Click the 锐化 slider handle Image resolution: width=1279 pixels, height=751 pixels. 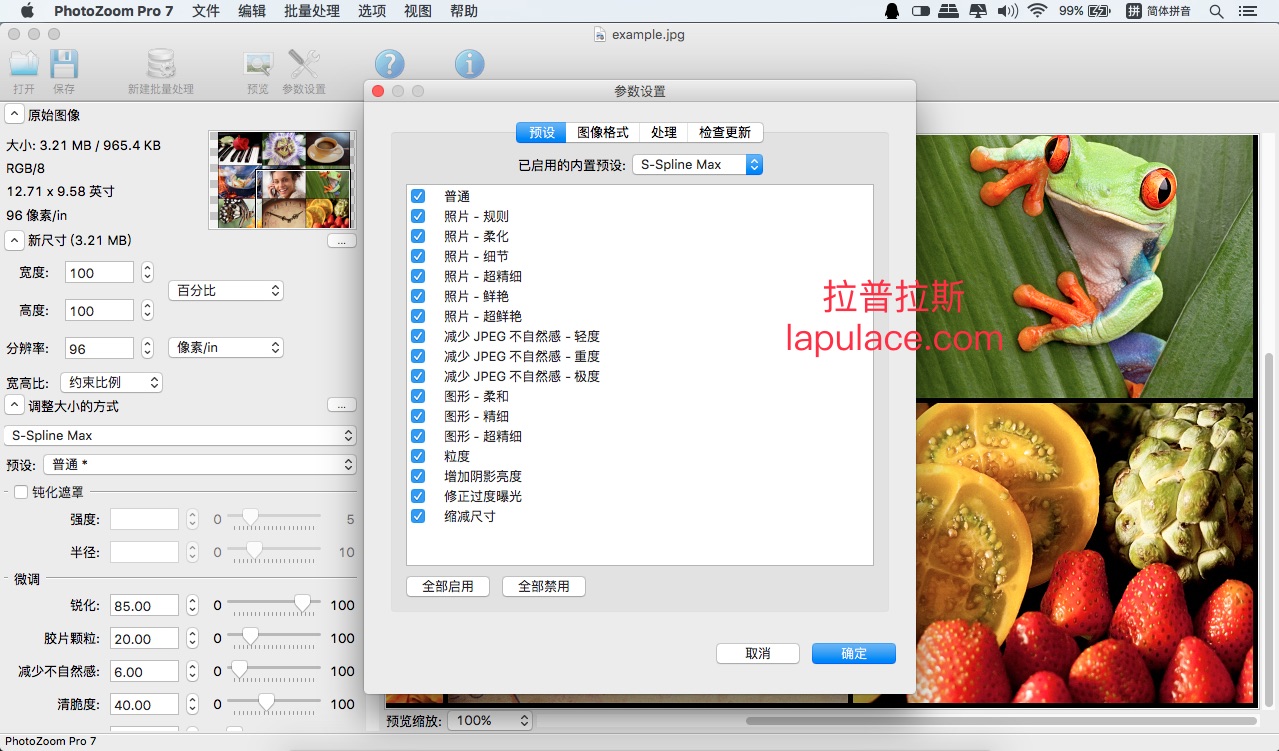[x=302, y=603]
